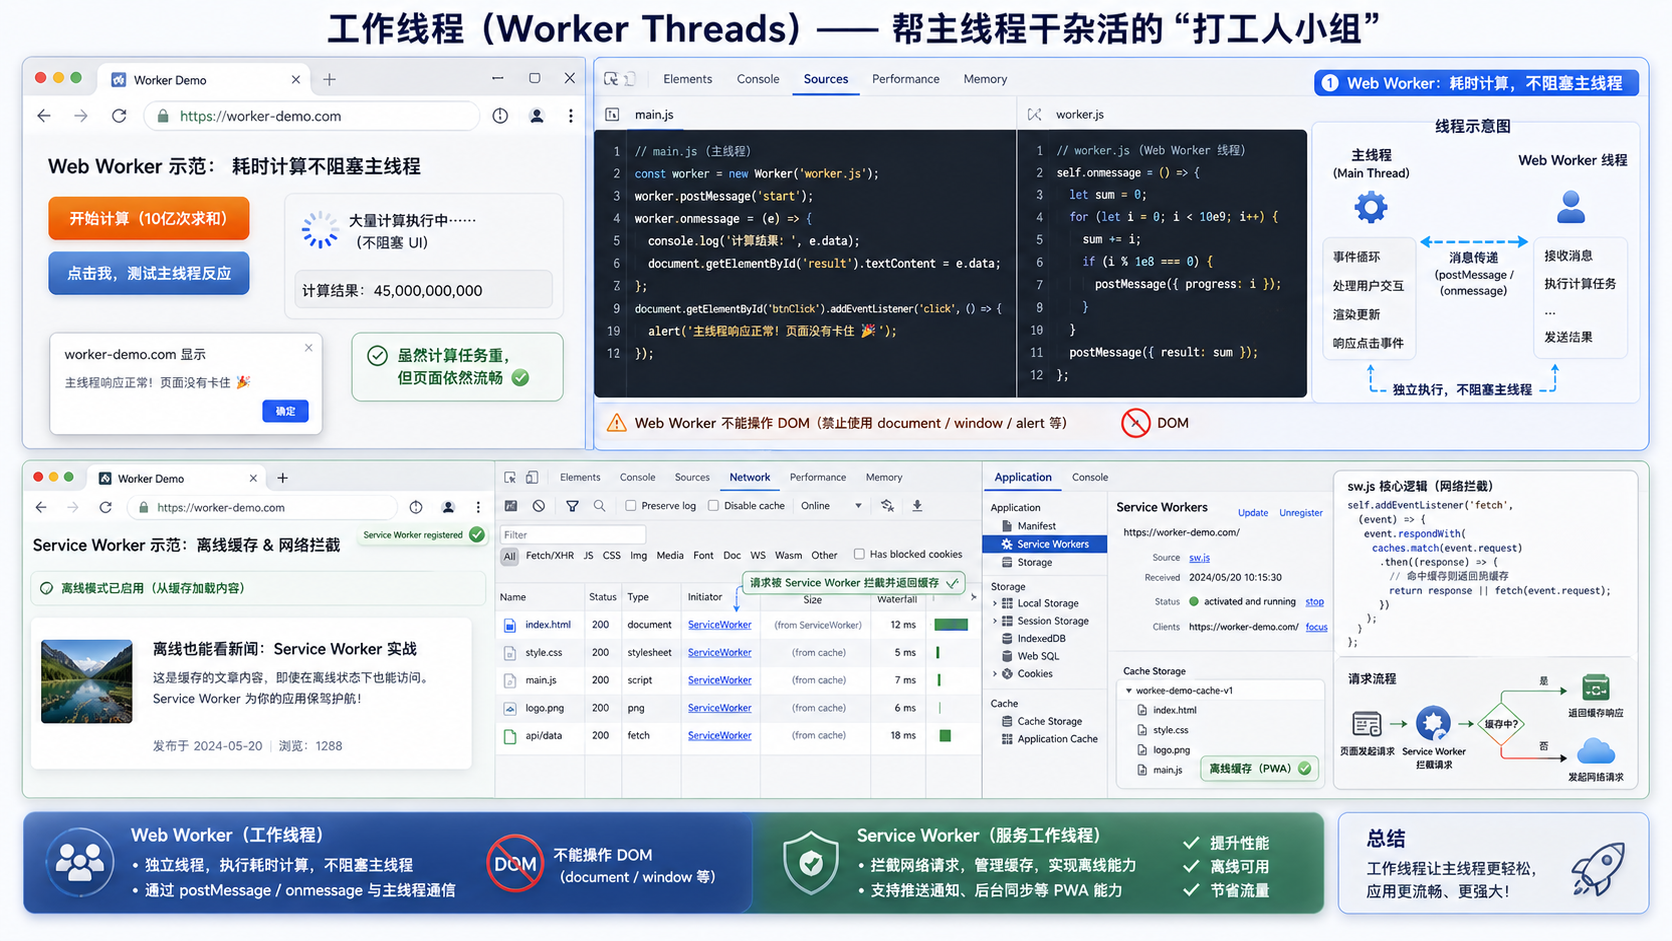Switch to the Sources tab showing main.js
The image size is (1672, 941).
[826, 79]
